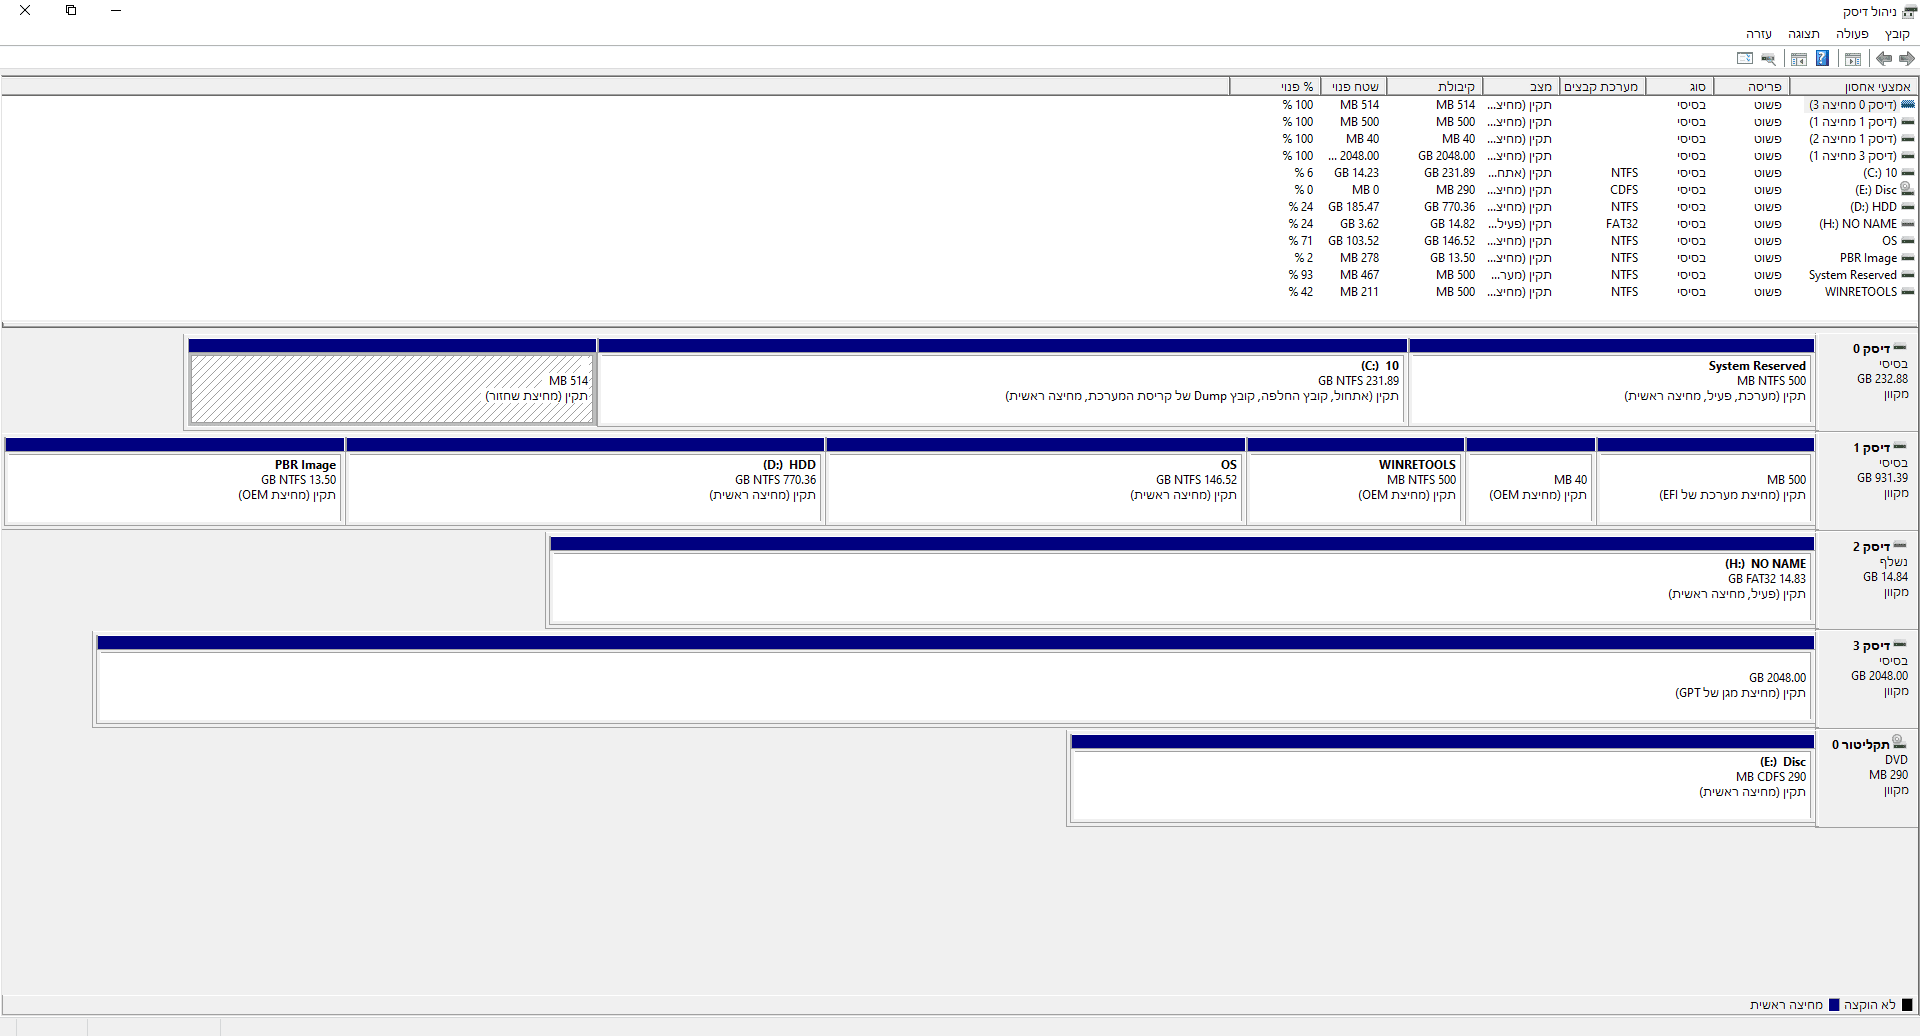Open the עזרה (Help) menu
Image resolution: width=1920 pixels, height=1036 pixels.
click(x=1759, y=34)
